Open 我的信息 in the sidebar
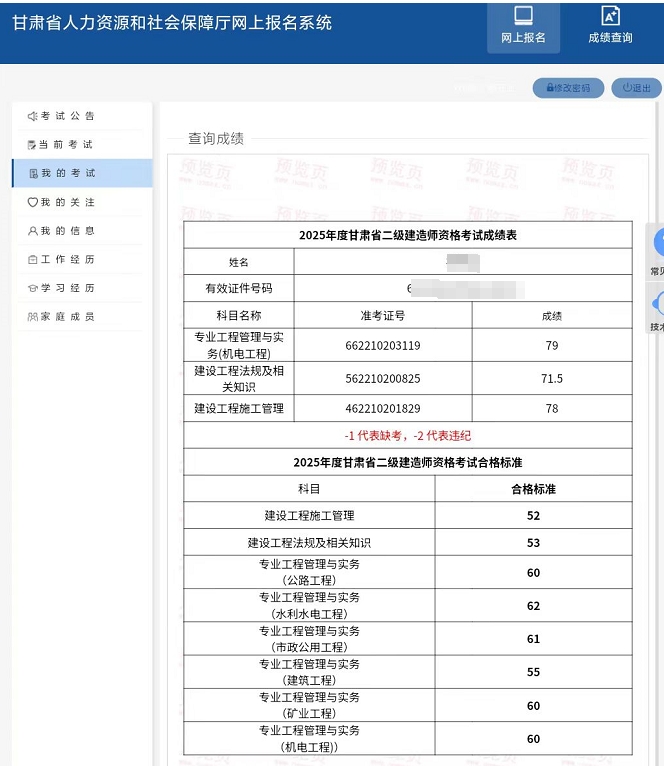Image resolution: width=664 pixels, height=766 pixels. click(x=82, y=231)
